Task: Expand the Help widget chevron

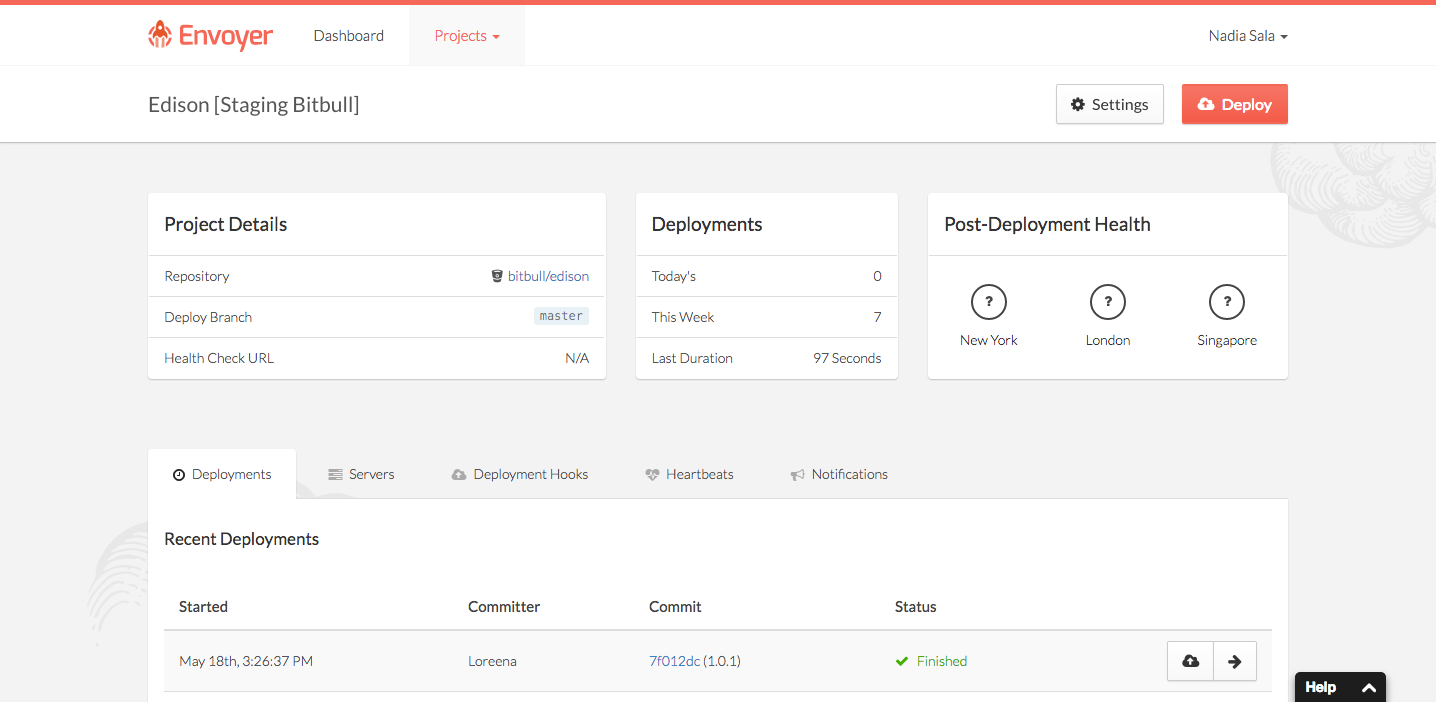Action: (1369, 688)
